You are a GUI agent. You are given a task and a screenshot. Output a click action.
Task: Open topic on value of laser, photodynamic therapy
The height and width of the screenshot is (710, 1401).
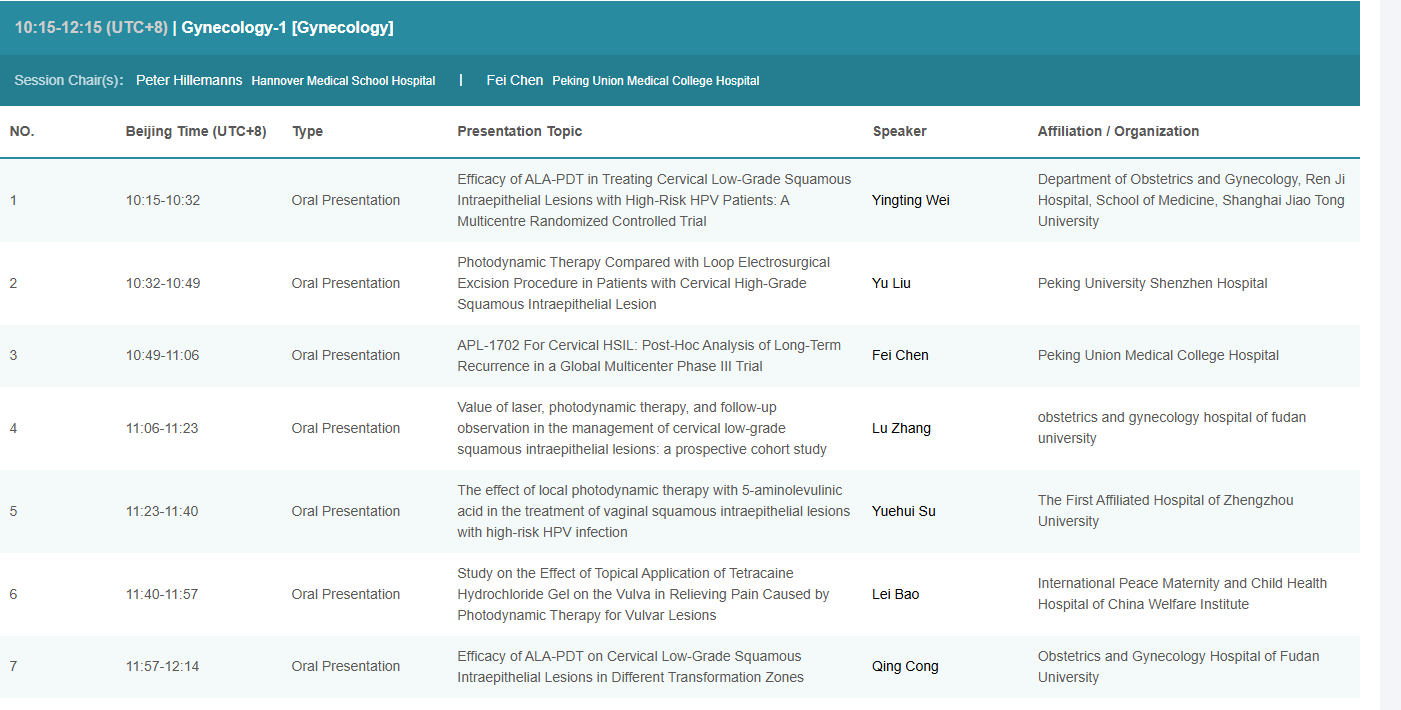pyautogui.click(x=642, y=428)
